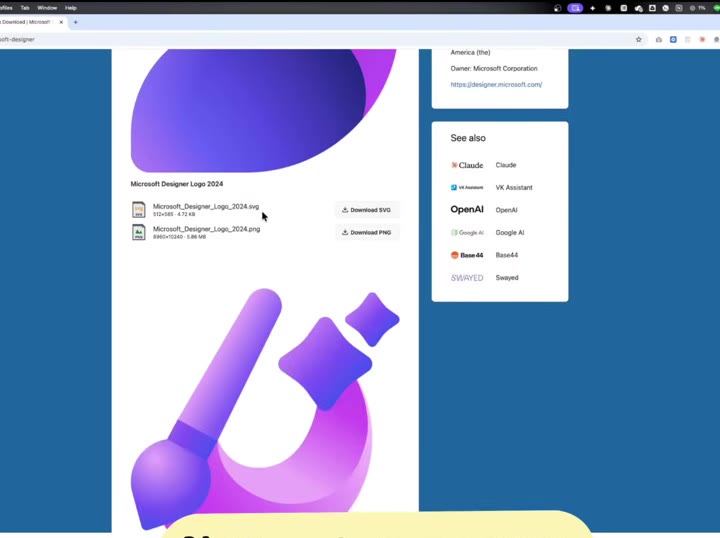720x538 pixels.
Task: Click the blue square extension icon in toolbar
Action: coord(673,39)
